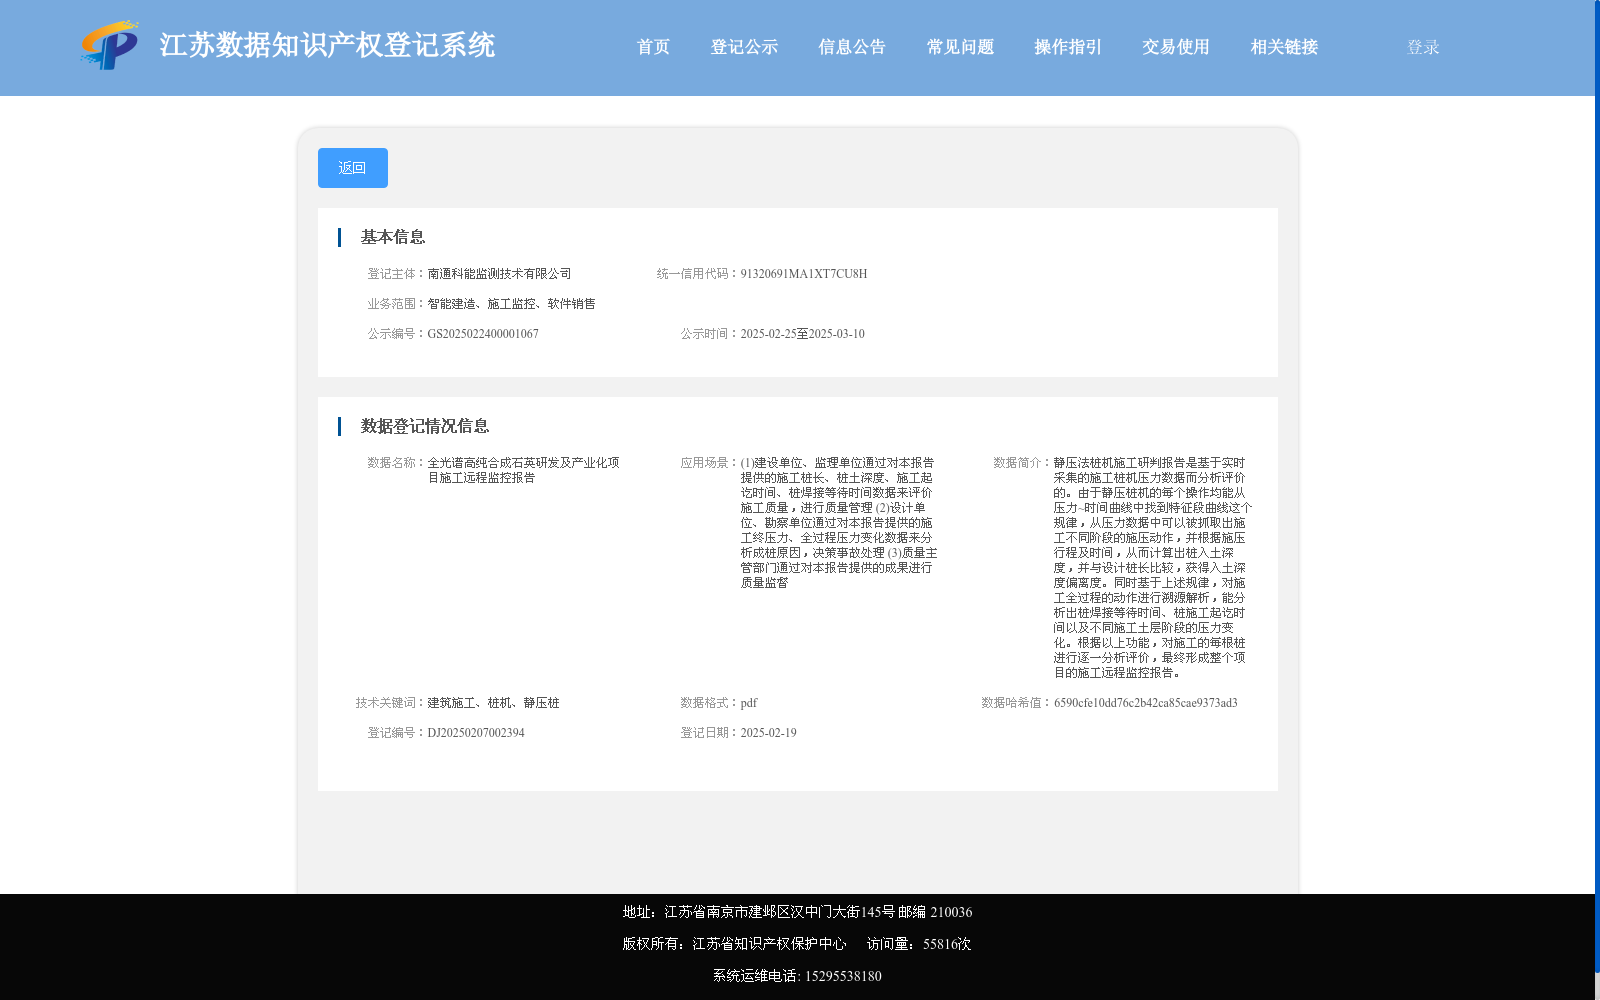The width and height of the screenshot is (1600, 1000).
Task: Click data format value pdf
Action: (749, 703)
